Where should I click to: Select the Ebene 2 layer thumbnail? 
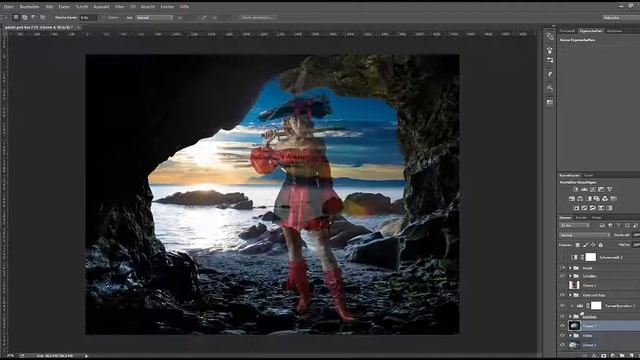tap(574, 345)
